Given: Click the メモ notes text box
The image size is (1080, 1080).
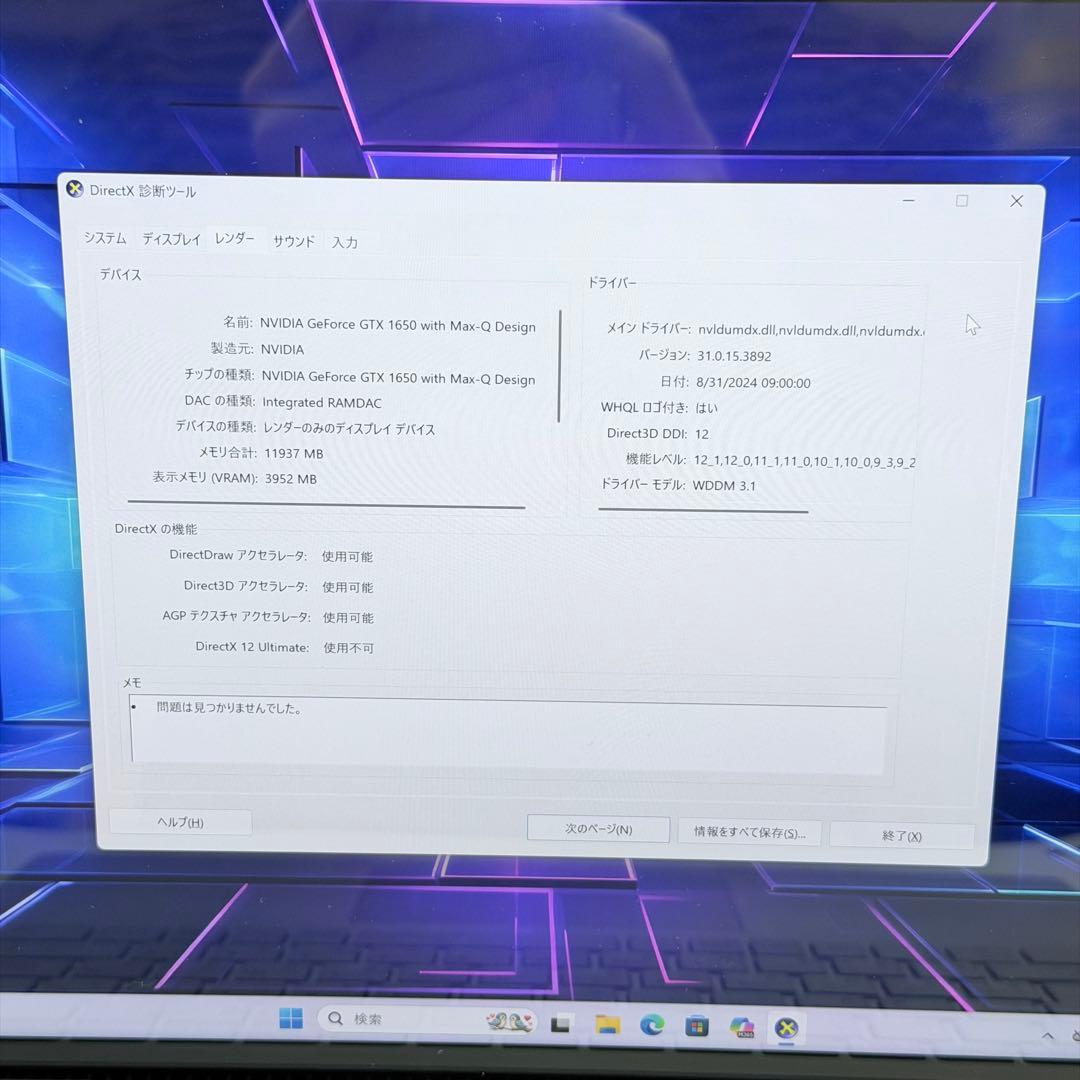Looking at the screenshot, I should (x=508, y=734).
